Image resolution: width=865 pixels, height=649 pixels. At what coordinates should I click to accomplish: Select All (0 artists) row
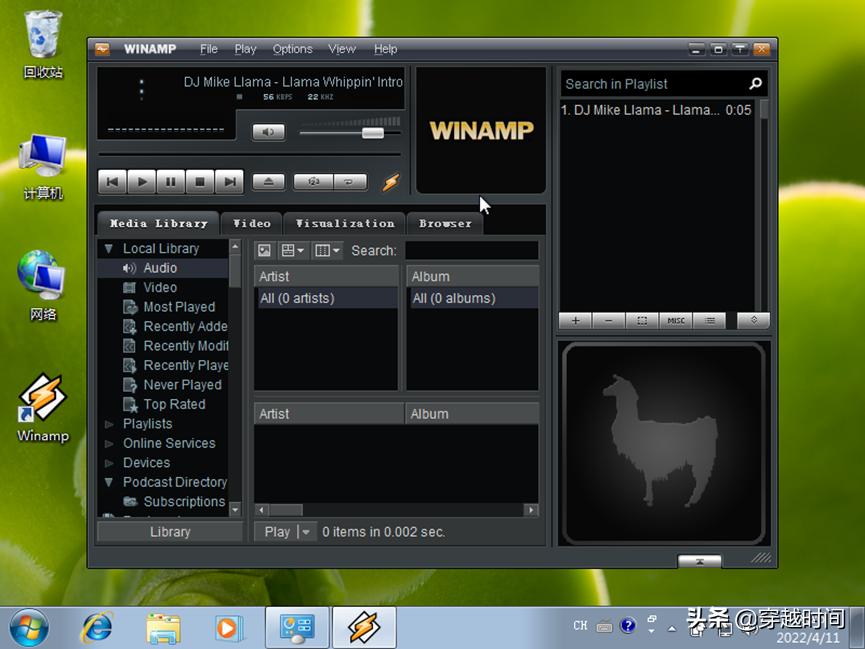point(326,299)
